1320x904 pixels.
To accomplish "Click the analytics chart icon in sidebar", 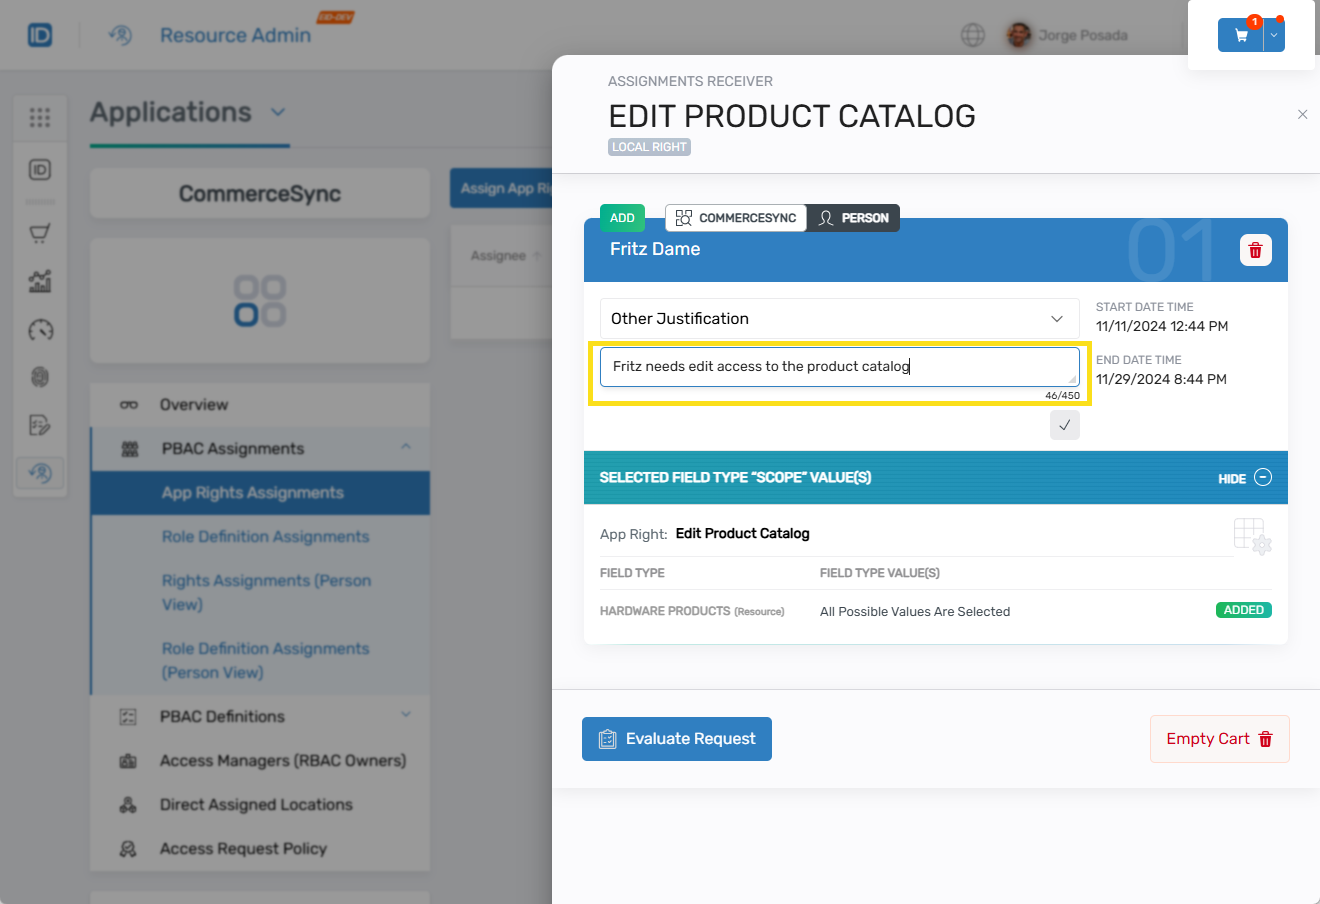I will [x=40, y=281].
